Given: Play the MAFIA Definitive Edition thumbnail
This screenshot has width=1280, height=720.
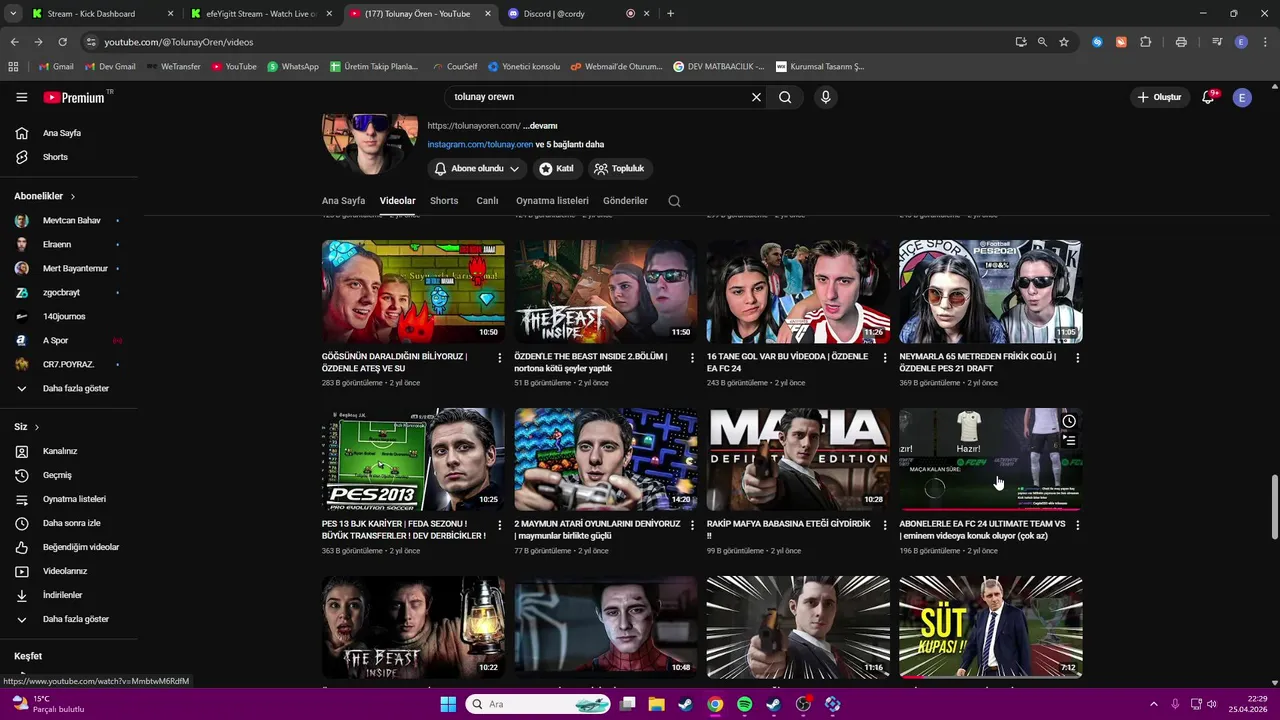Looking at the screenshot, I should pos(798,459).
